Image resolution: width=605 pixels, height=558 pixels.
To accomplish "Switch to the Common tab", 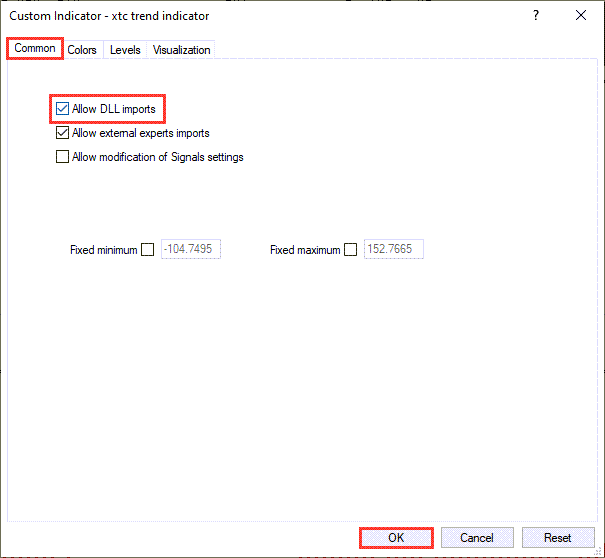I will pyautogui.click(x=35, y=49).
